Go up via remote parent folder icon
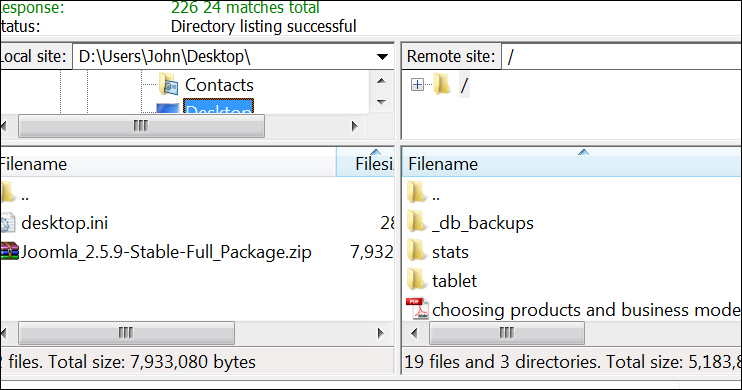The width and height of the screenshot is (742, 390). [x=417, y=193]
